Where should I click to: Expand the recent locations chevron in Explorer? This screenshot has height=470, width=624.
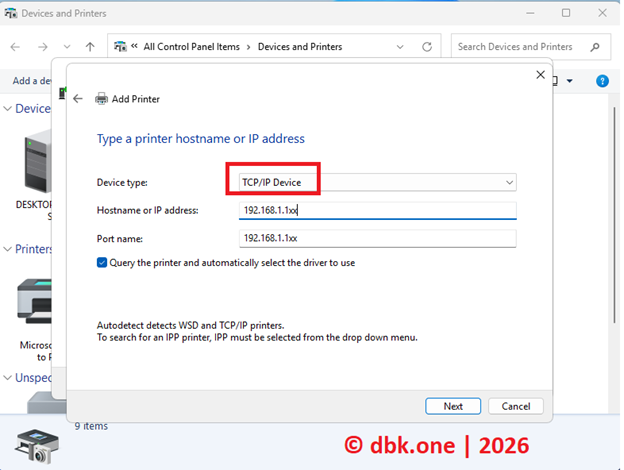click(67, 47)
